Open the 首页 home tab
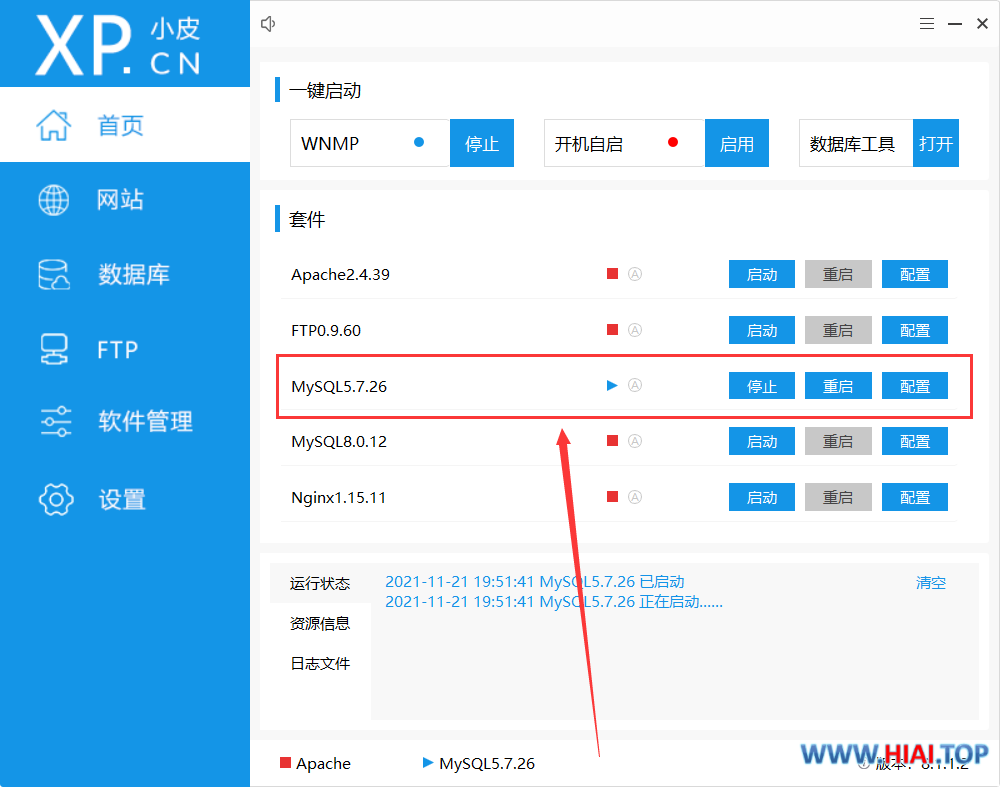1000x787 pixels. [125, 125]
